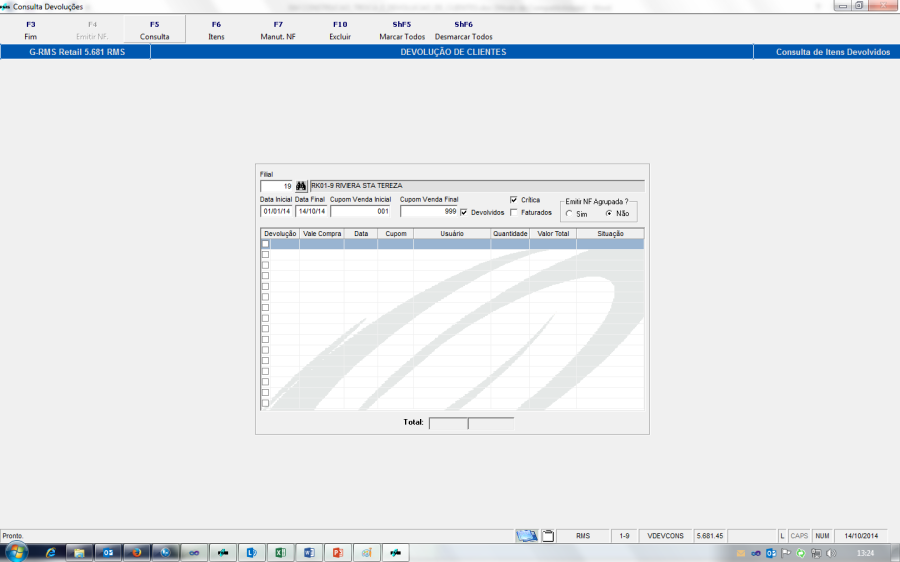Open the Windows Start menu orb
Viewport: 900px width, 562px height.
point(15,553)
